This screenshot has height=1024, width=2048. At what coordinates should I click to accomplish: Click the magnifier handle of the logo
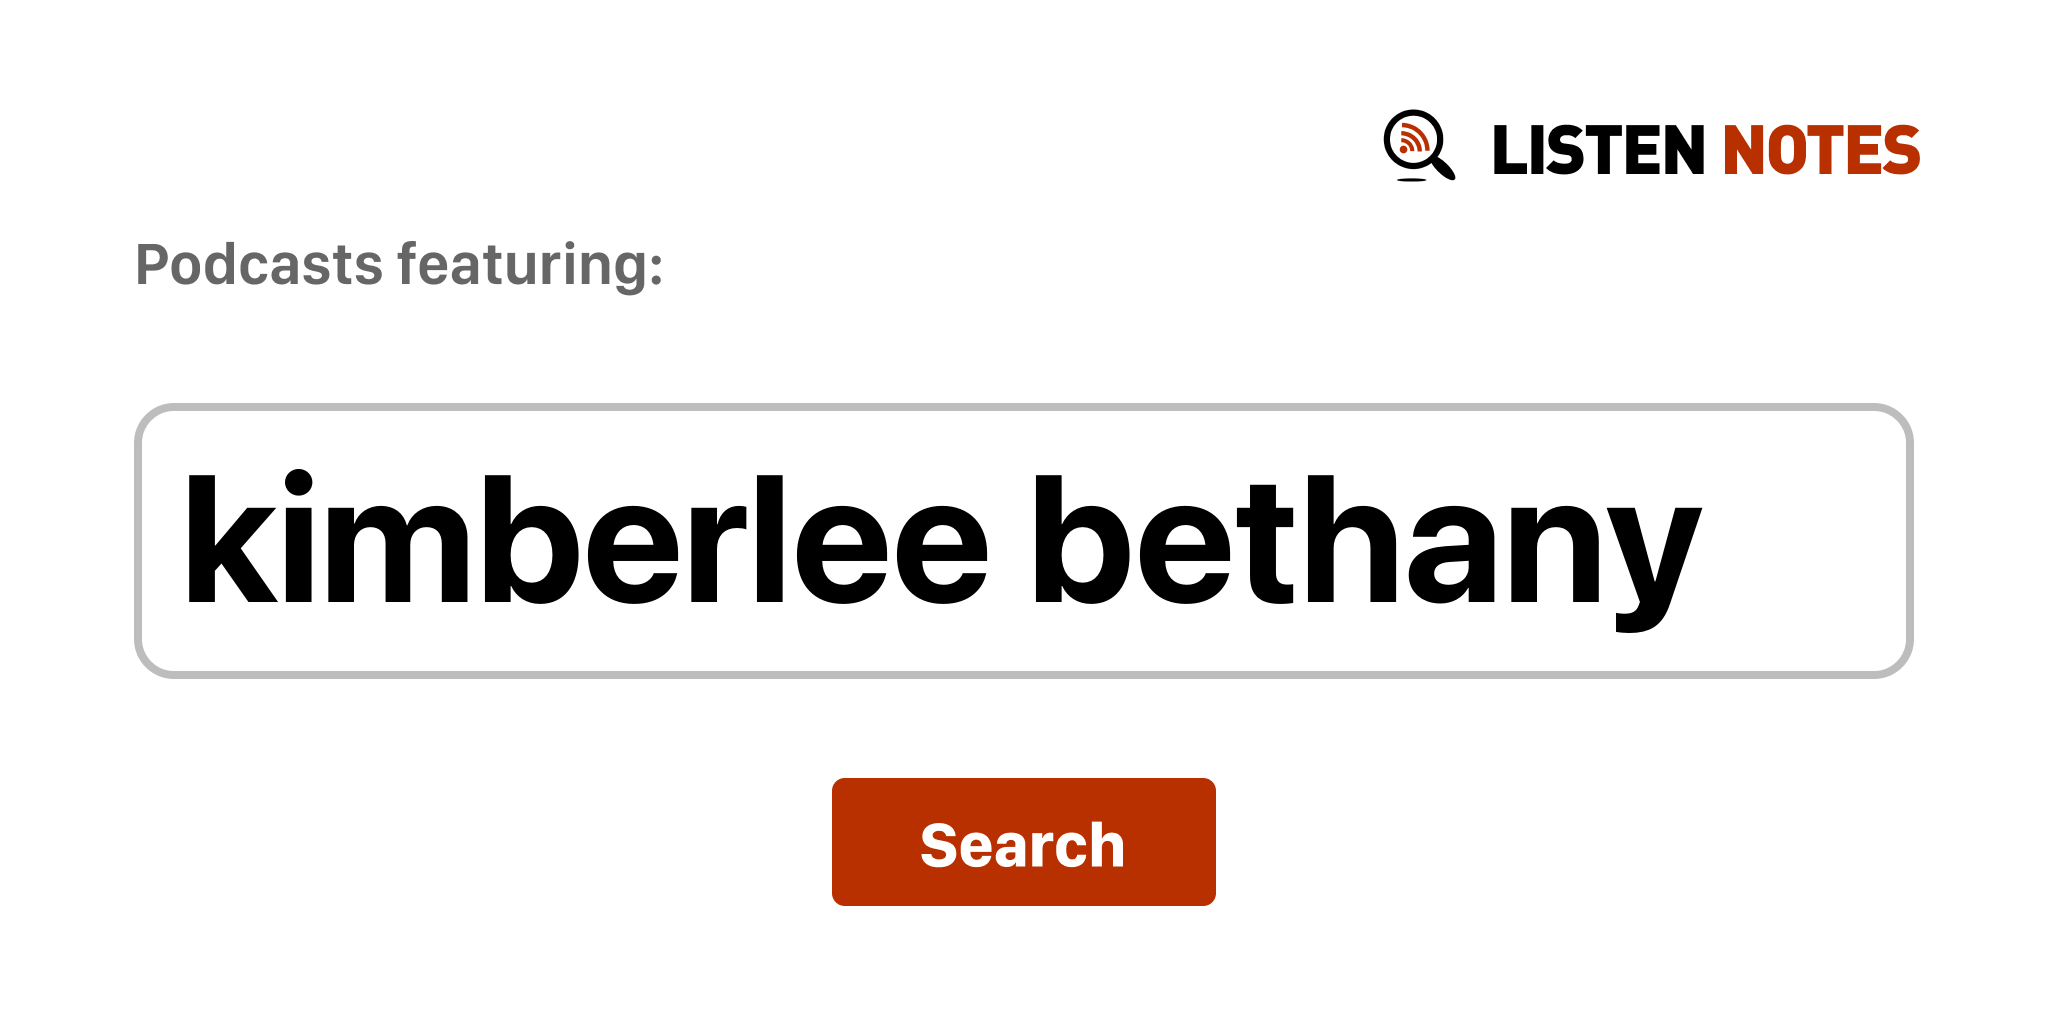(1444, 166)
